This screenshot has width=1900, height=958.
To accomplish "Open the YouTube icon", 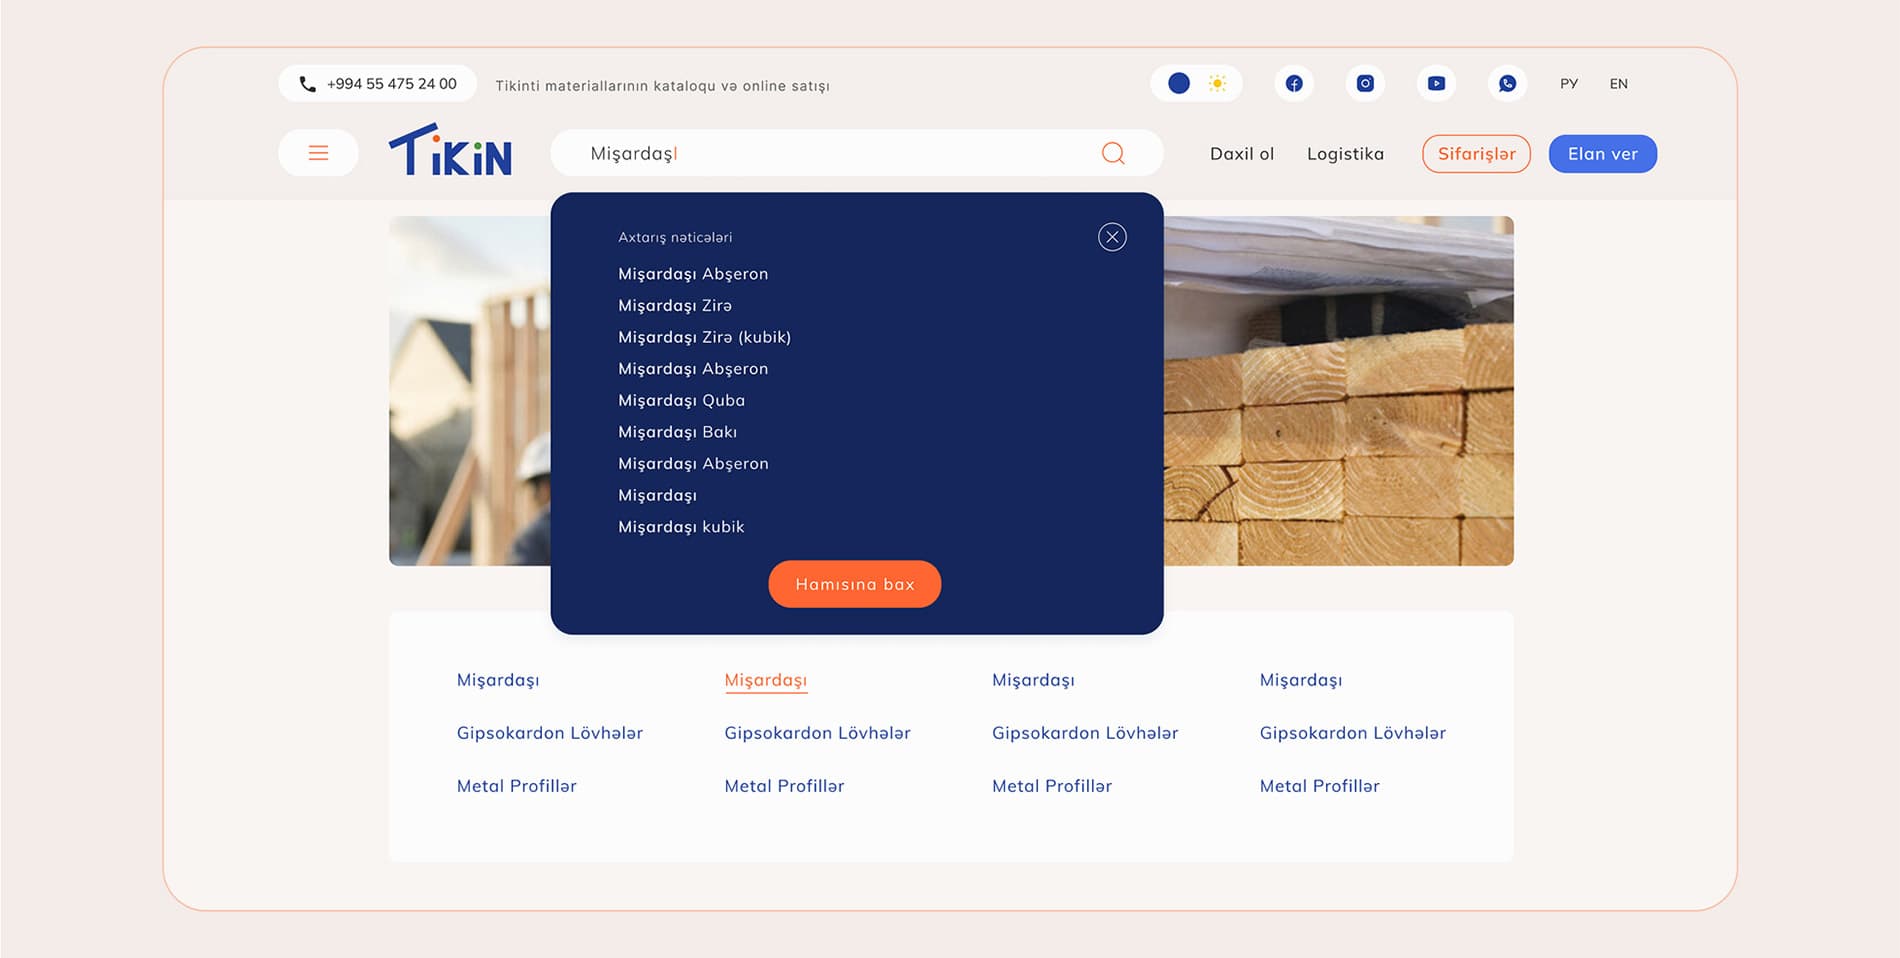I will 1436,84.
